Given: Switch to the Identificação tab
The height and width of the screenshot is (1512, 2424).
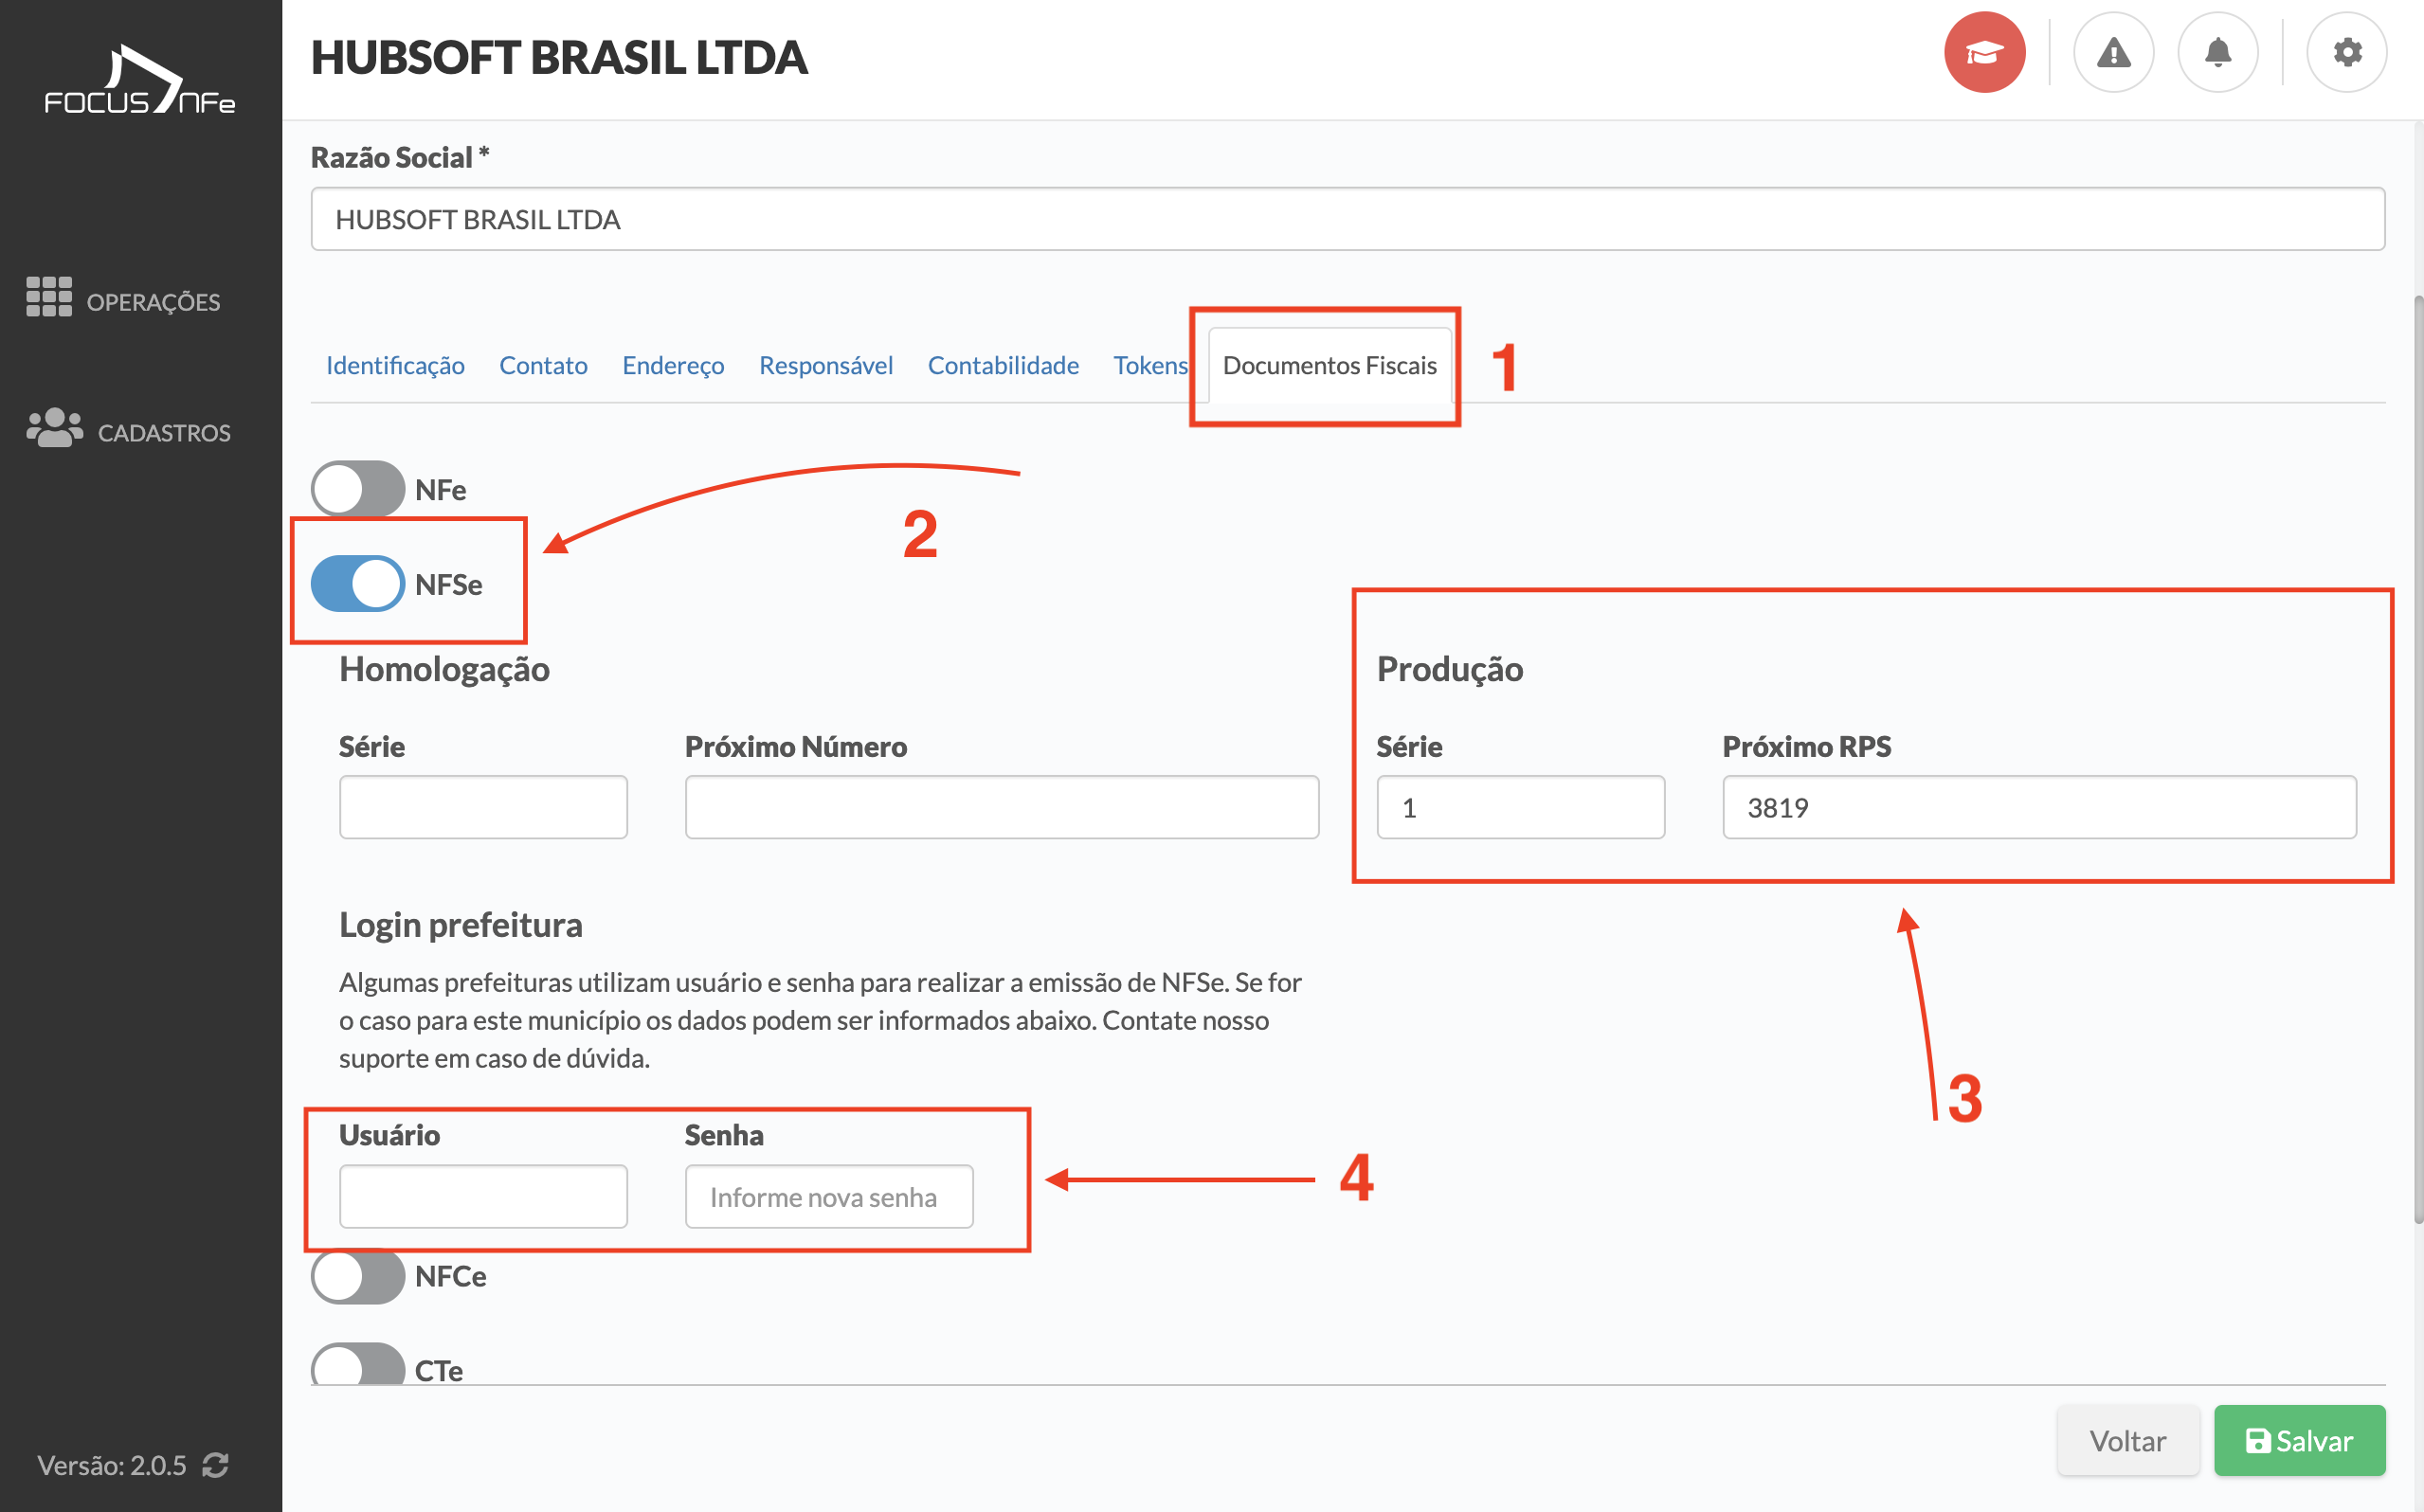Looking at the screenshot, I should point(395,366).
